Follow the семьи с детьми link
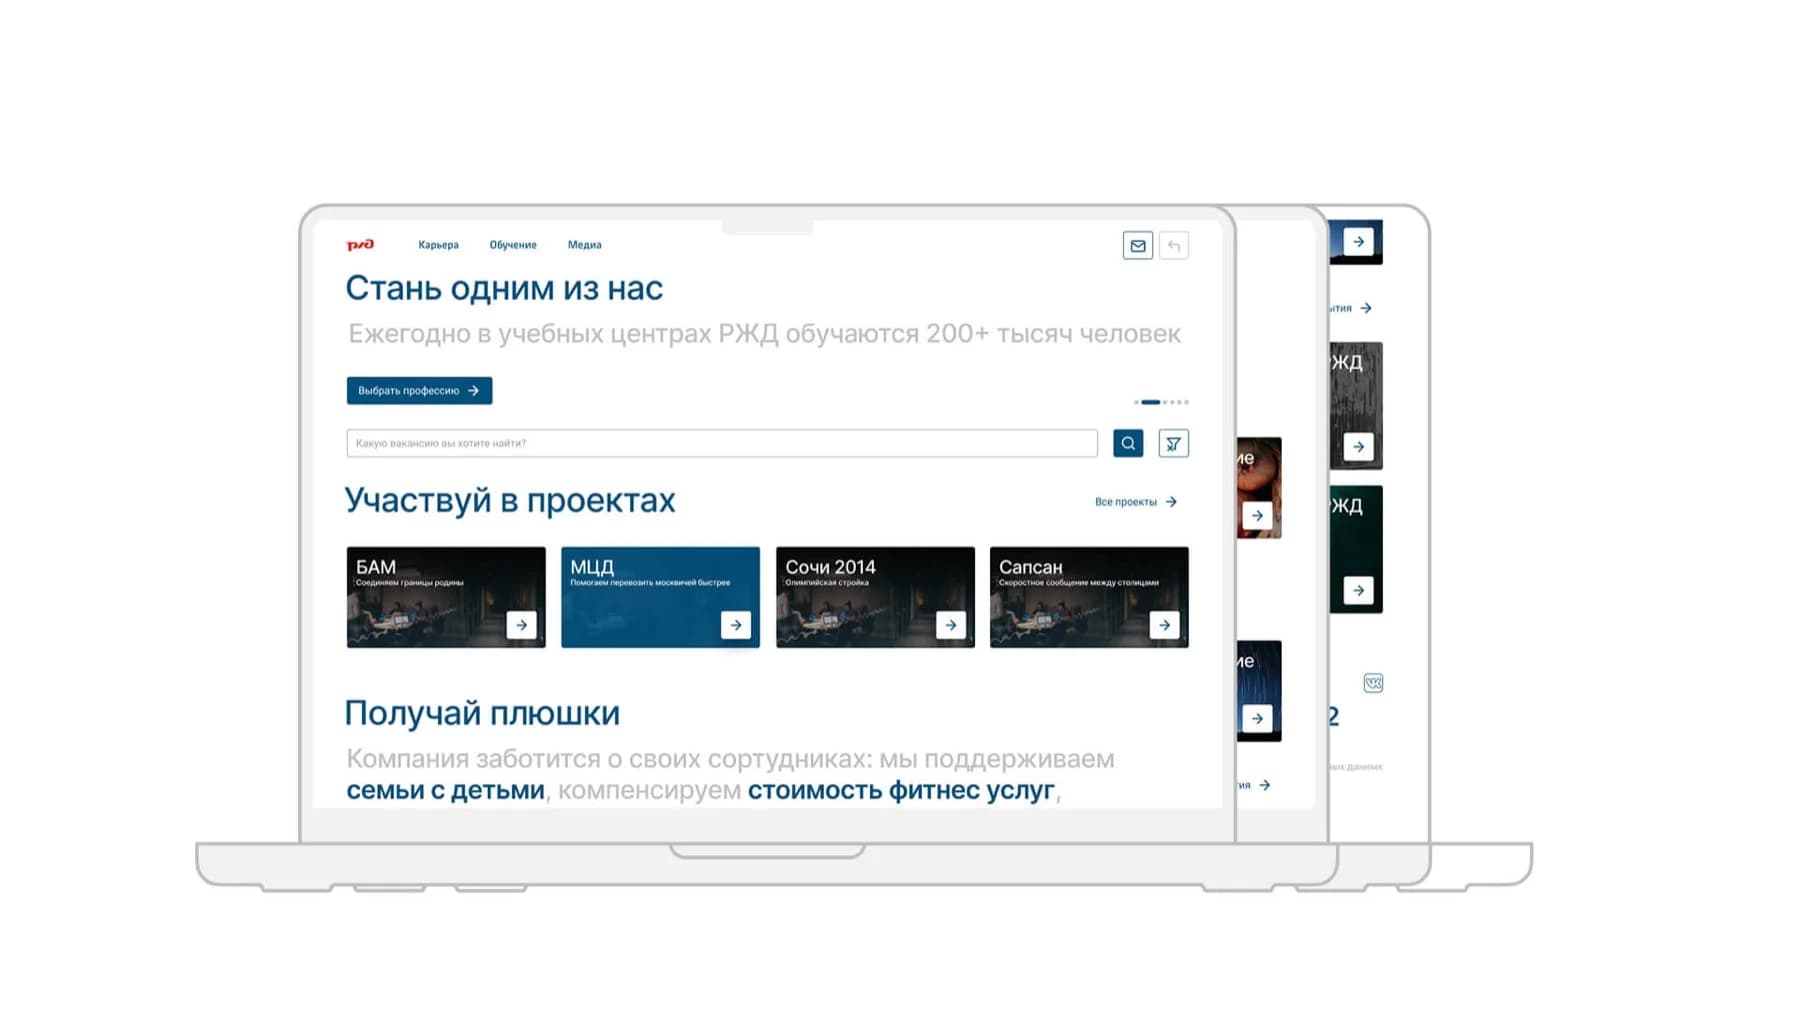This screenshot has height=1012, width=1800. [445, 790]
